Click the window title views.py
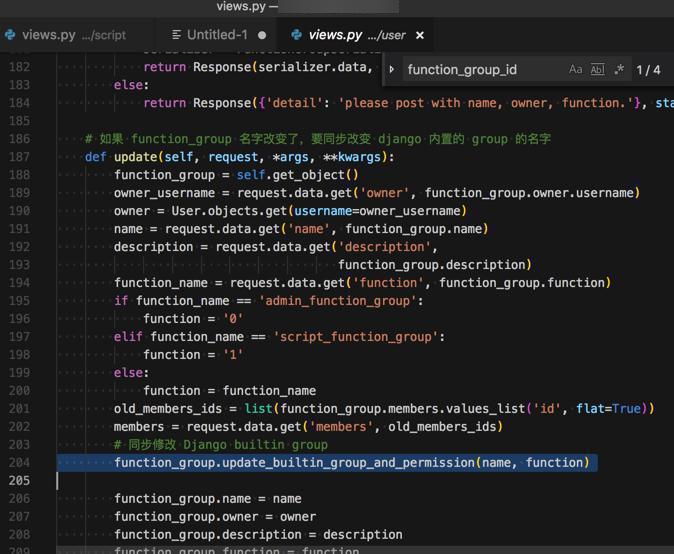 coord(240,6)
